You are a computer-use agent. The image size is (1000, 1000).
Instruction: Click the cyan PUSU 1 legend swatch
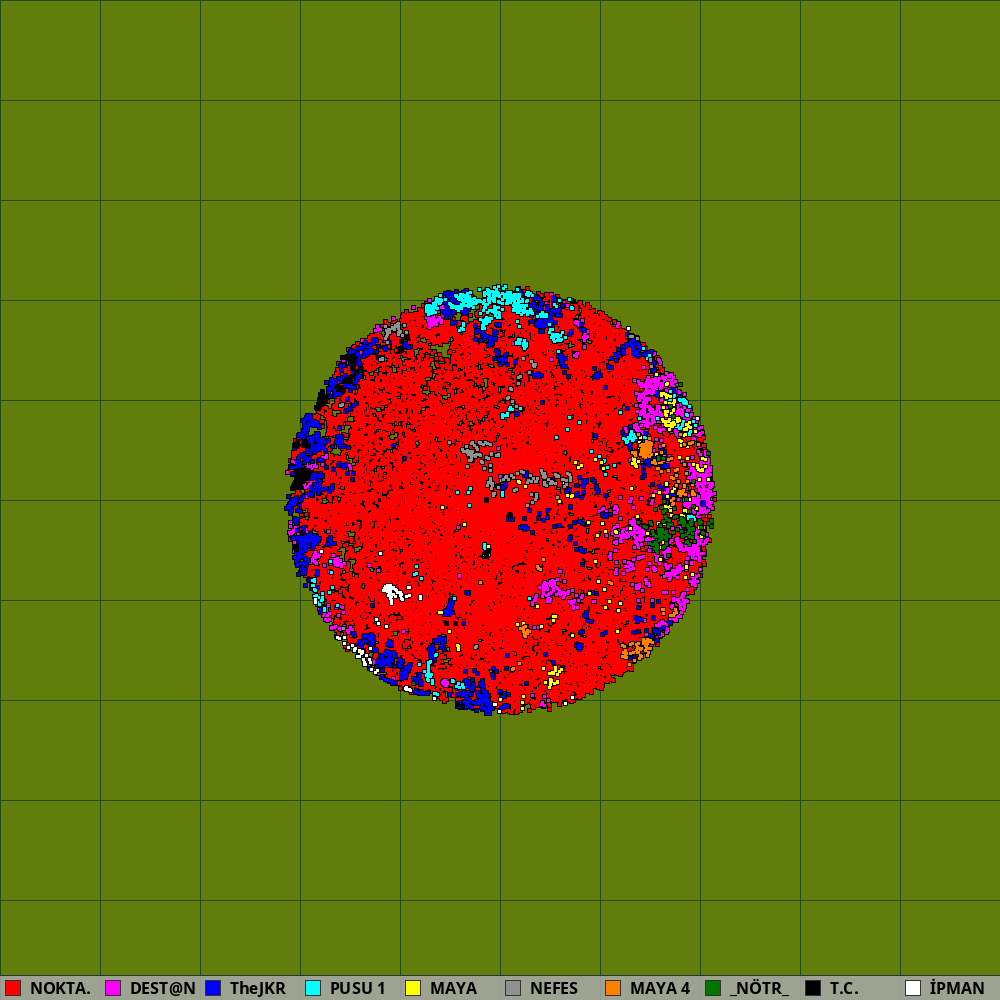pyautogui.click(x=313, y=988)
